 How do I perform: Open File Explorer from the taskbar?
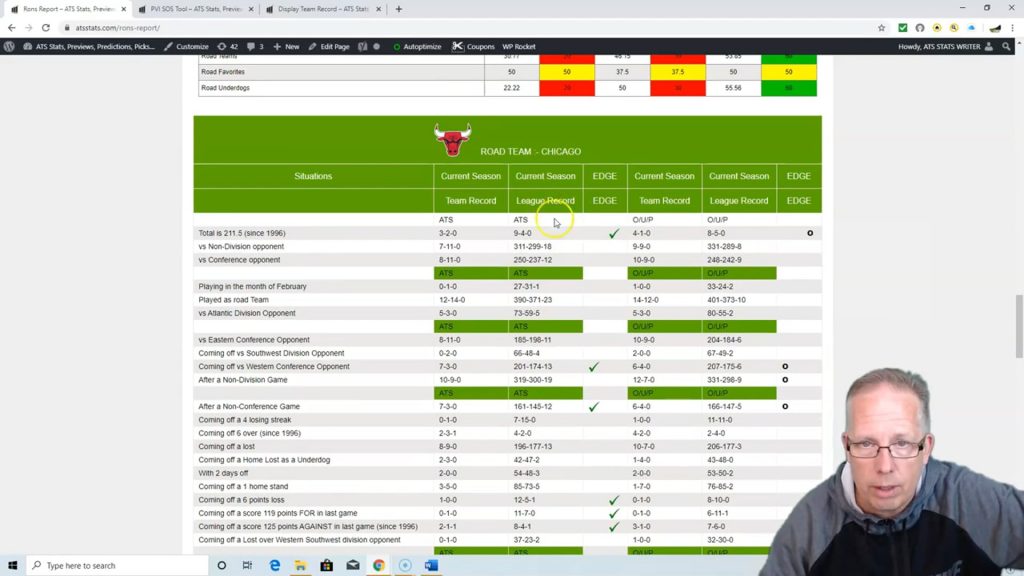click(300, 565)
